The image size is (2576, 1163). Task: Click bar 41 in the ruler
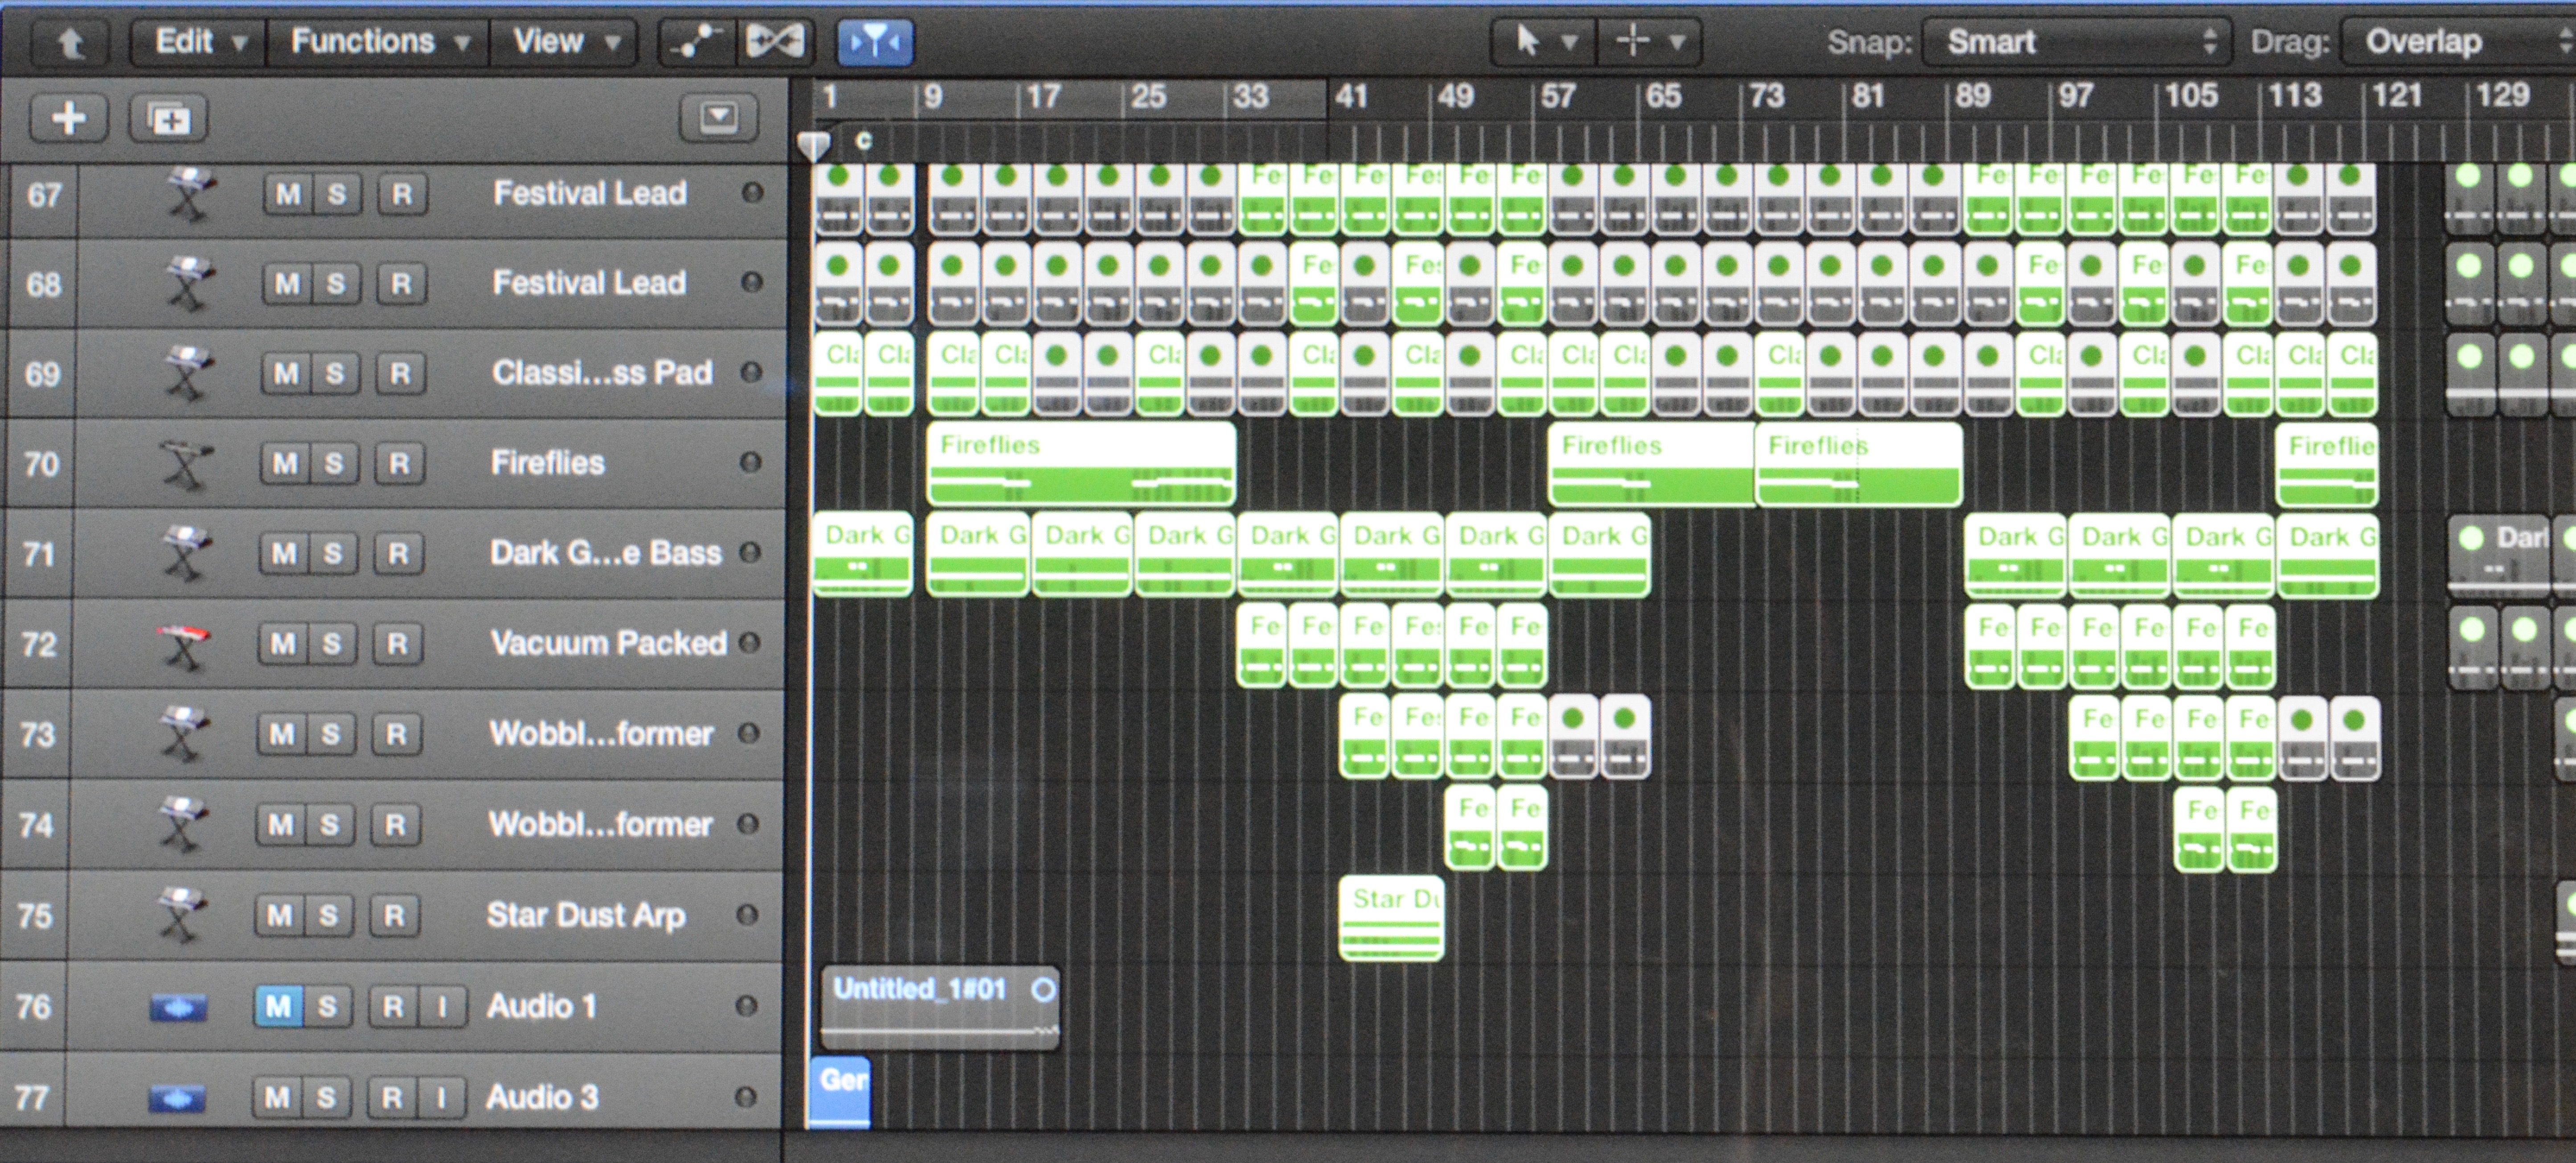tap(1351, 97)
